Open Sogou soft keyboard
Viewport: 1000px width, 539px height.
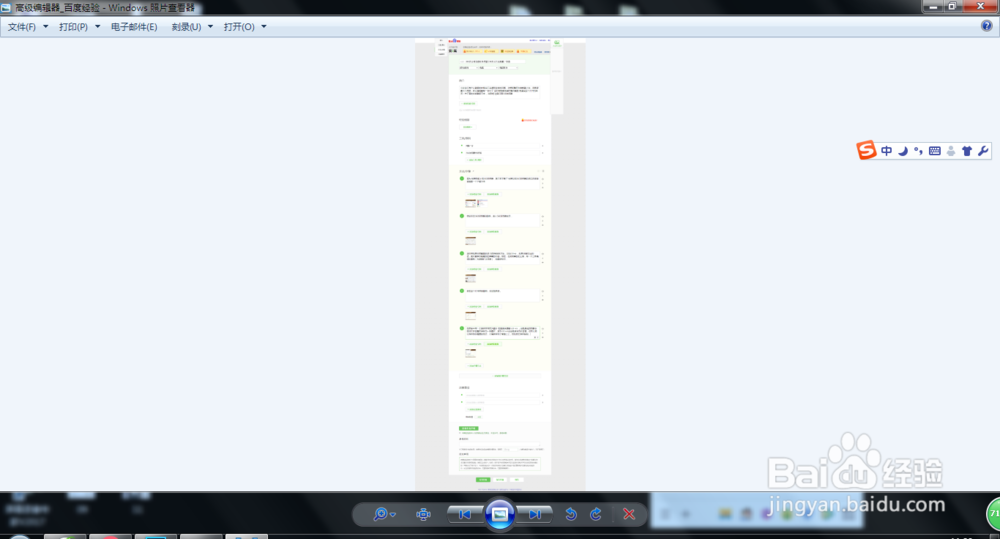click(x=935, y=151)
